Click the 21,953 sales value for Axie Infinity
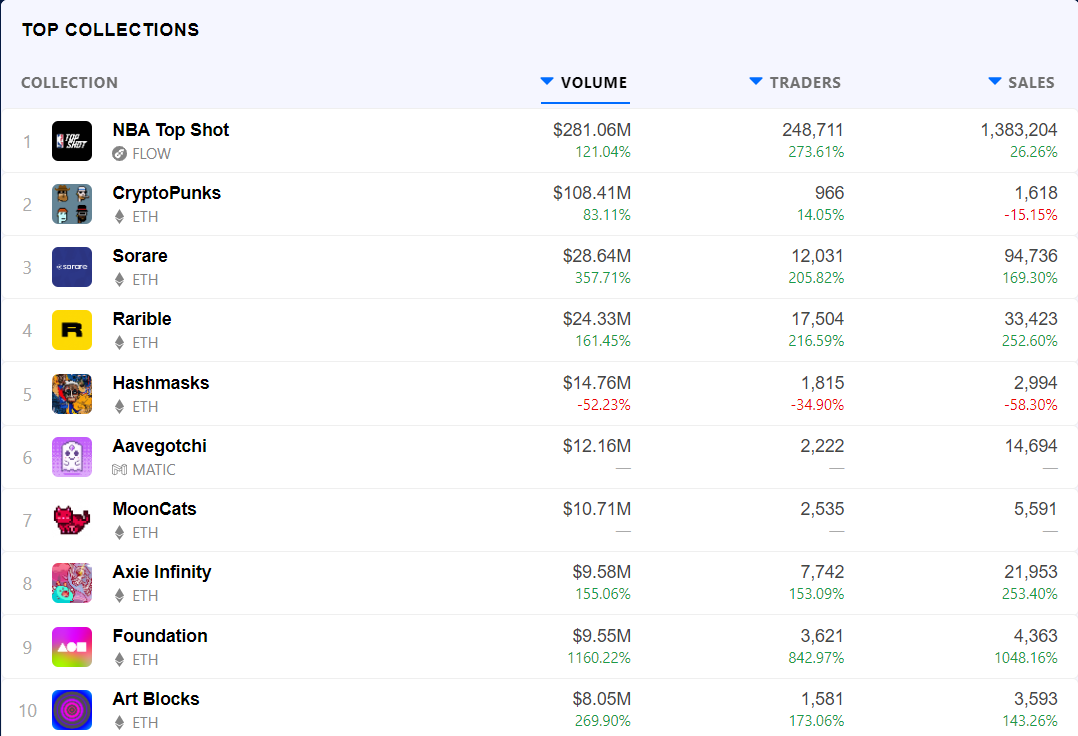Screen dimensions: 1078x736 1031,572
